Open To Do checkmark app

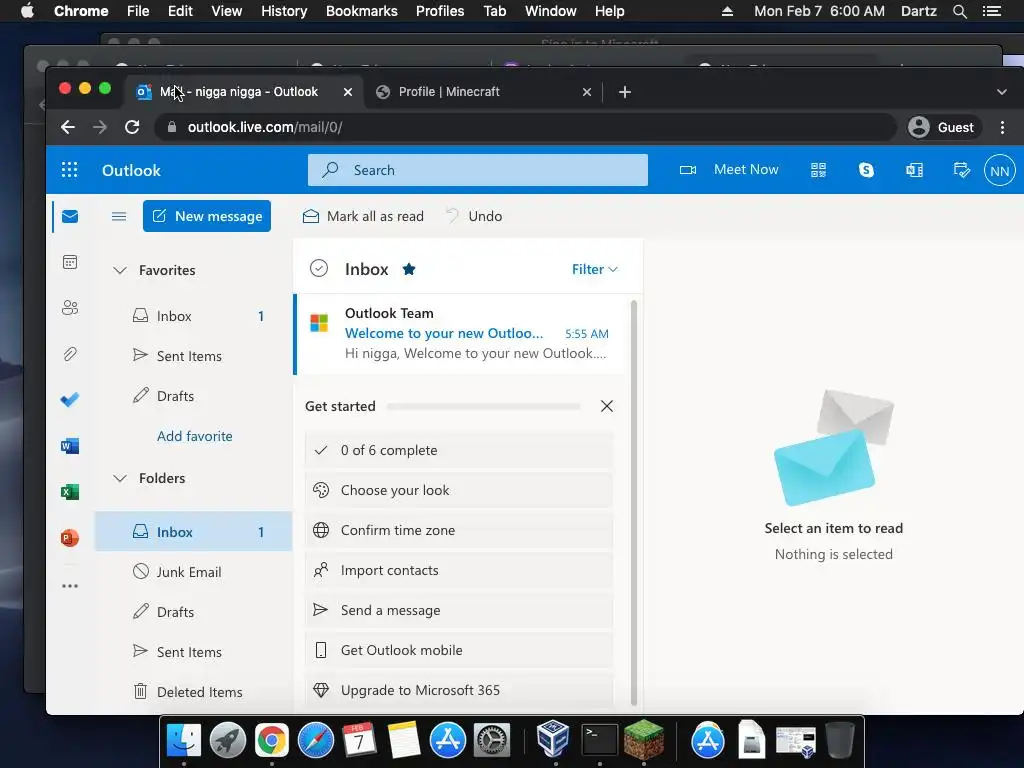70,399
